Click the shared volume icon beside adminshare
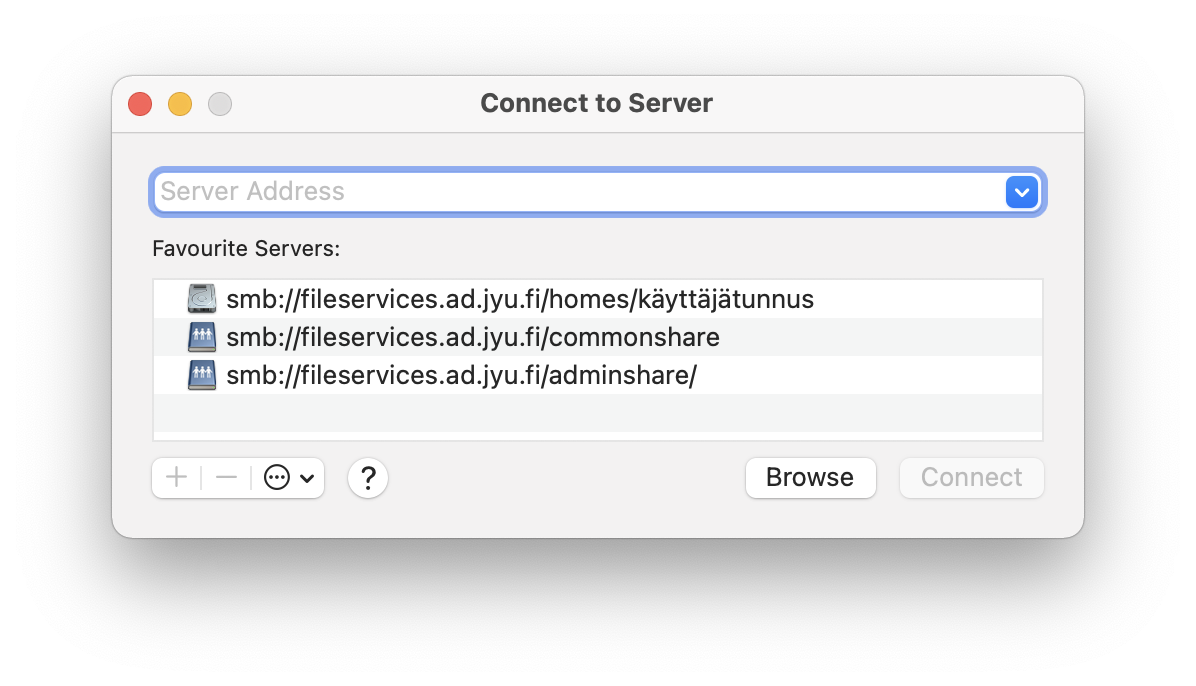1196x686 pixels. pyautogui.click(x=202, y=375)
